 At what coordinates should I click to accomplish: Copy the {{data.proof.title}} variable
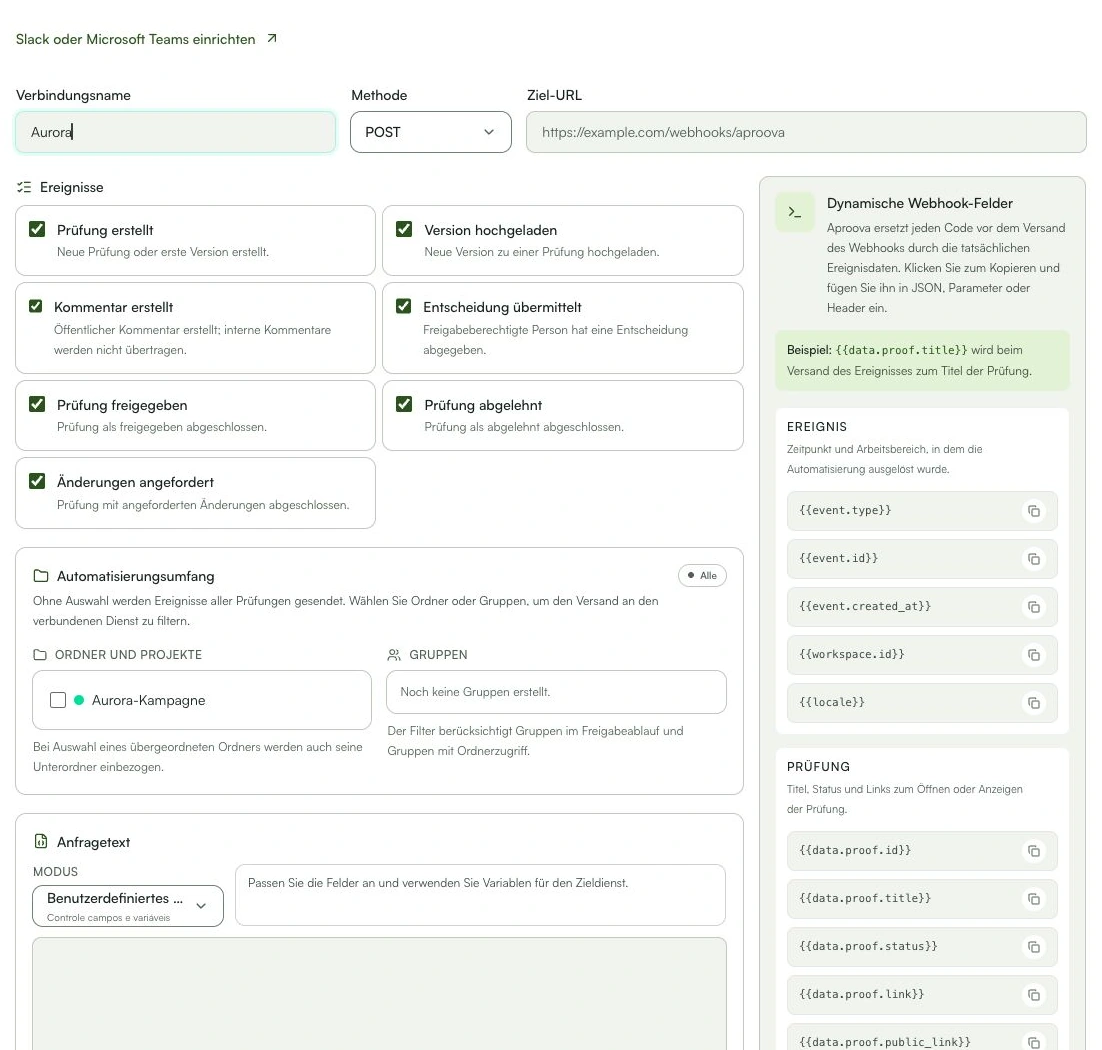(1033, 899)
